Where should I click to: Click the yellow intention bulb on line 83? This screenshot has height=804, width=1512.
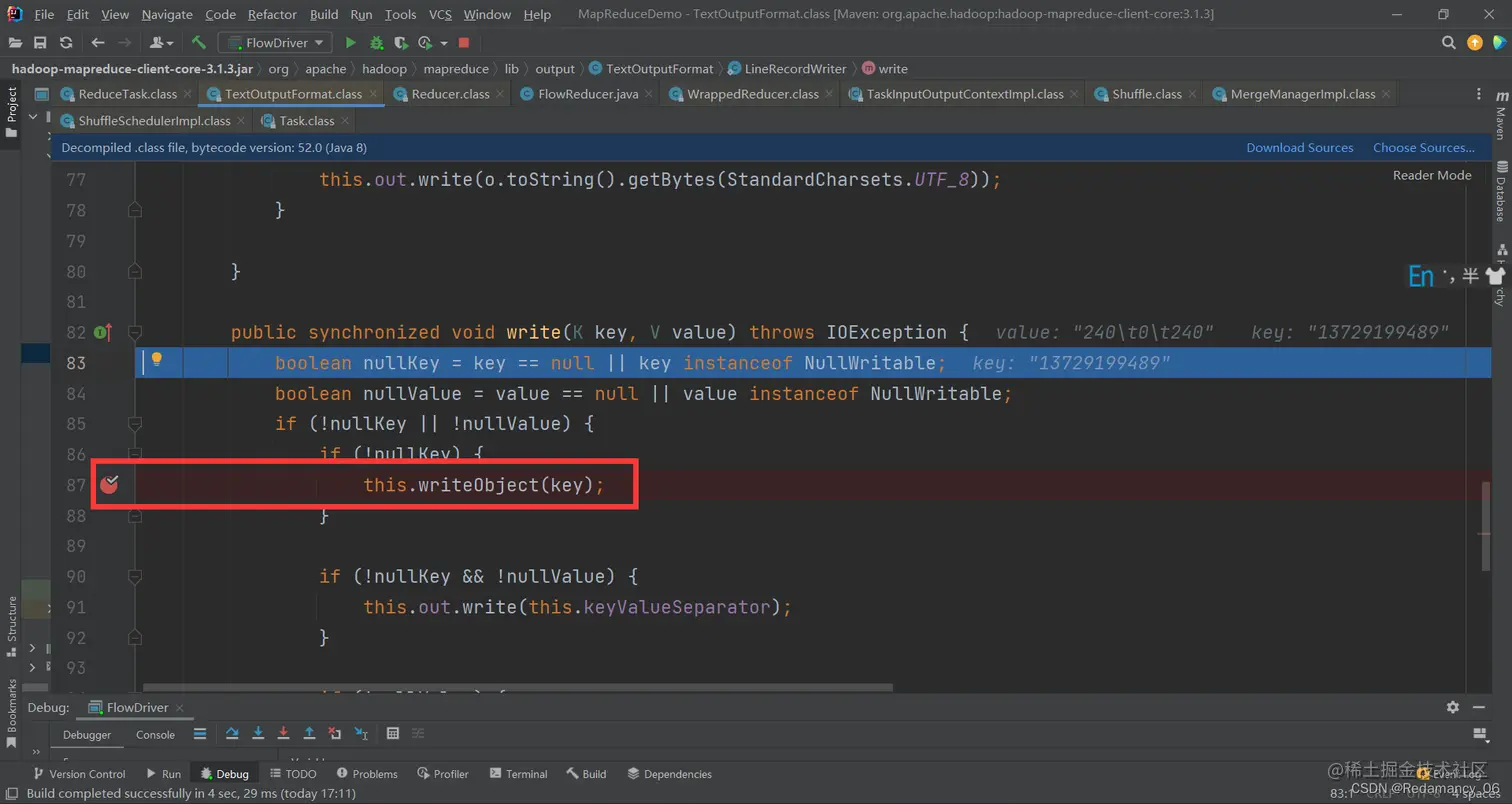[x=157, y=360]
